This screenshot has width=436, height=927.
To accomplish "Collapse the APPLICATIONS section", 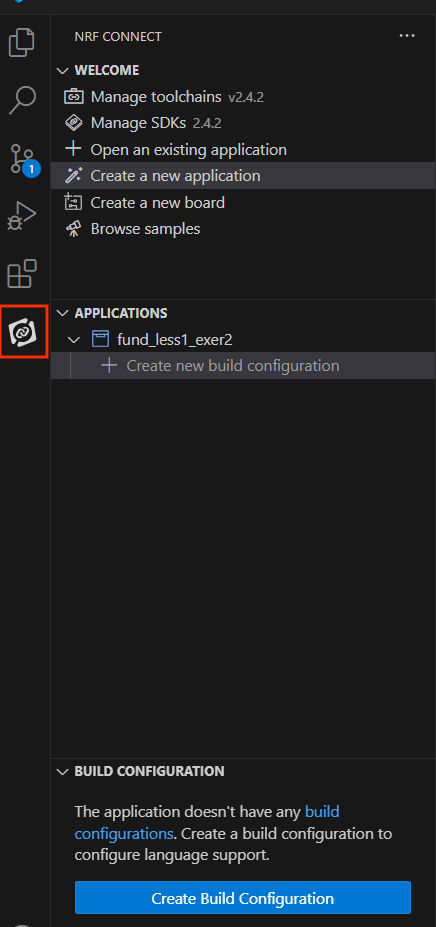I will [63, 313].
